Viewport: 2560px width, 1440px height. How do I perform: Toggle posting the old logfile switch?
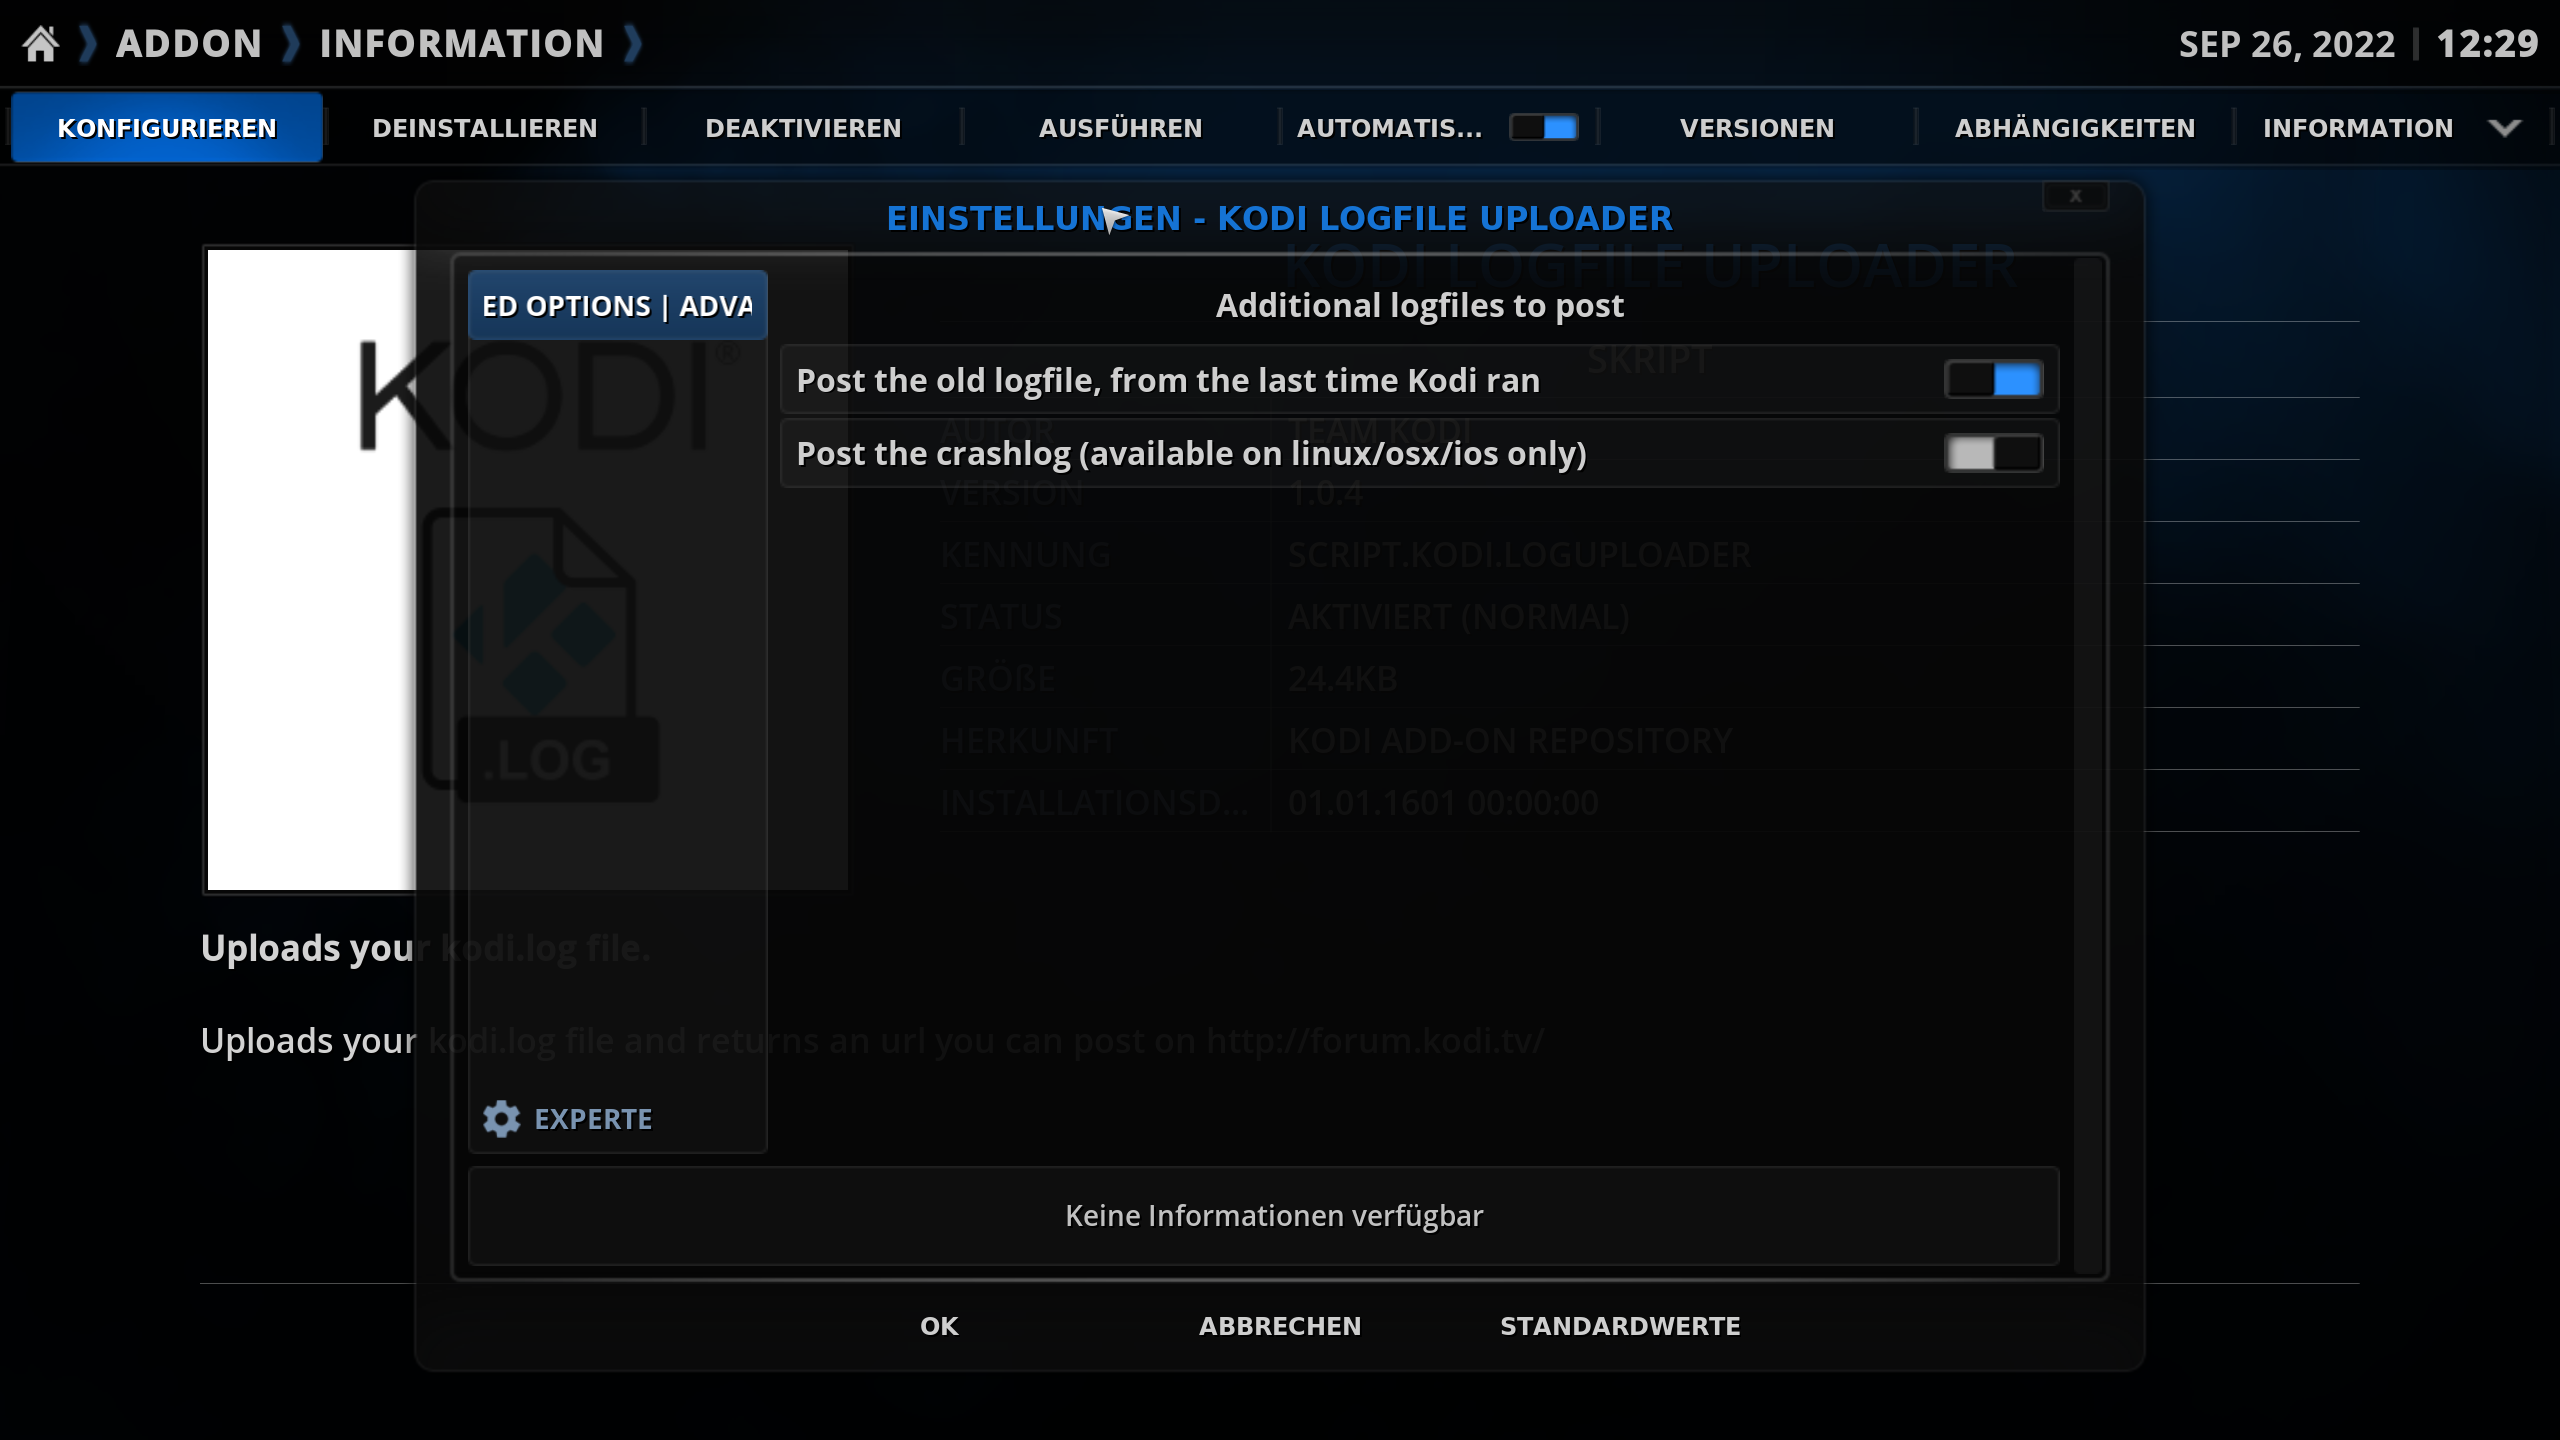point(1993,380)
